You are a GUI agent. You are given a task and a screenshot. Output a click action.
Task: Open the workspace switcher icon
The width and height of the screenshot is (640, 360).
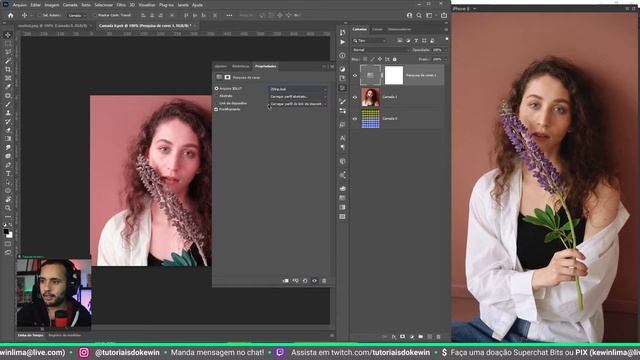pos(429,15)
